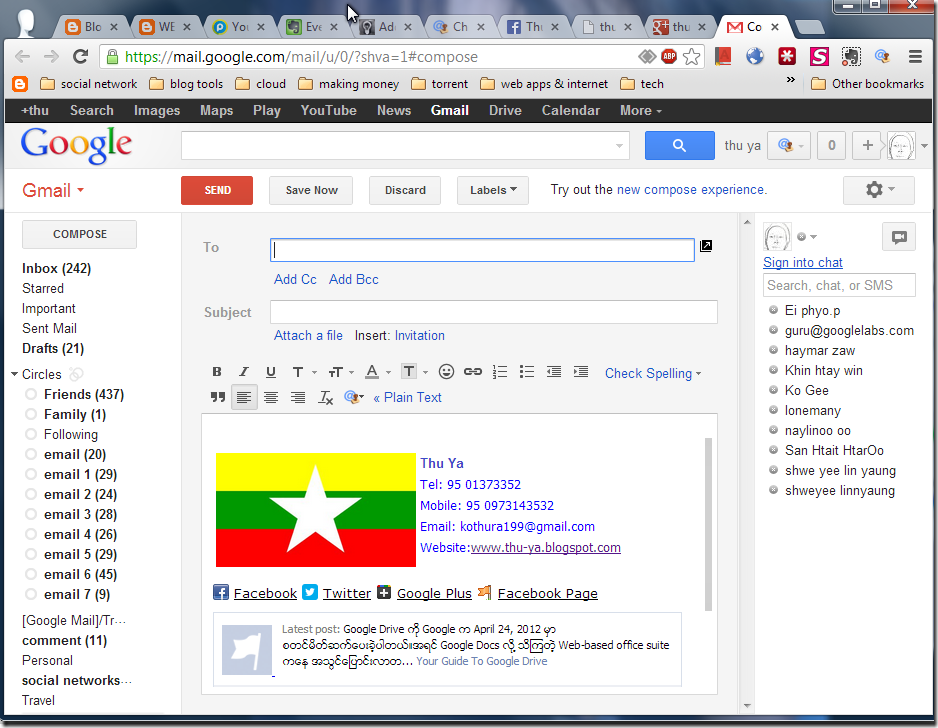Screen dimensions: 938x728
Task: Open Drive from Google bar
Action: click(505, 111)
